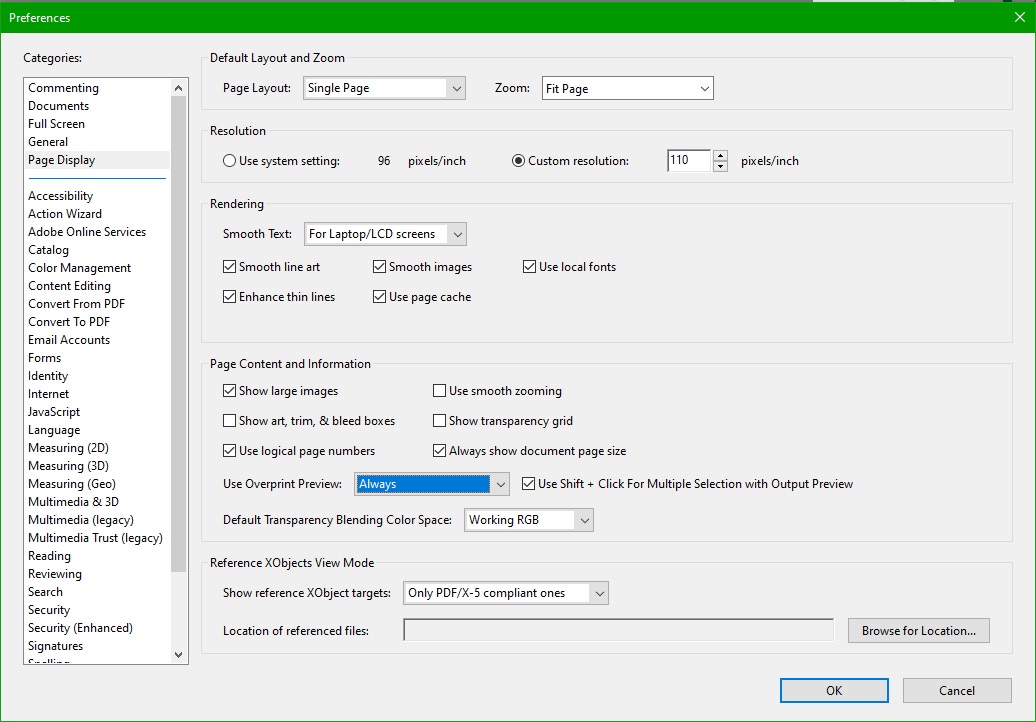Turn on Show art, trim, & bleed boxes
This screenshot has width=1036, height=722.
click(x=230, y=421)
